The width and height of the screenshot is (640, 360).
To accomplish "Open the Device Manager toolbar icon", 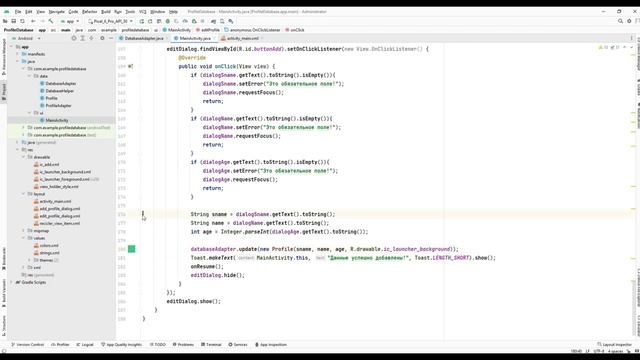I will (222, 21).
